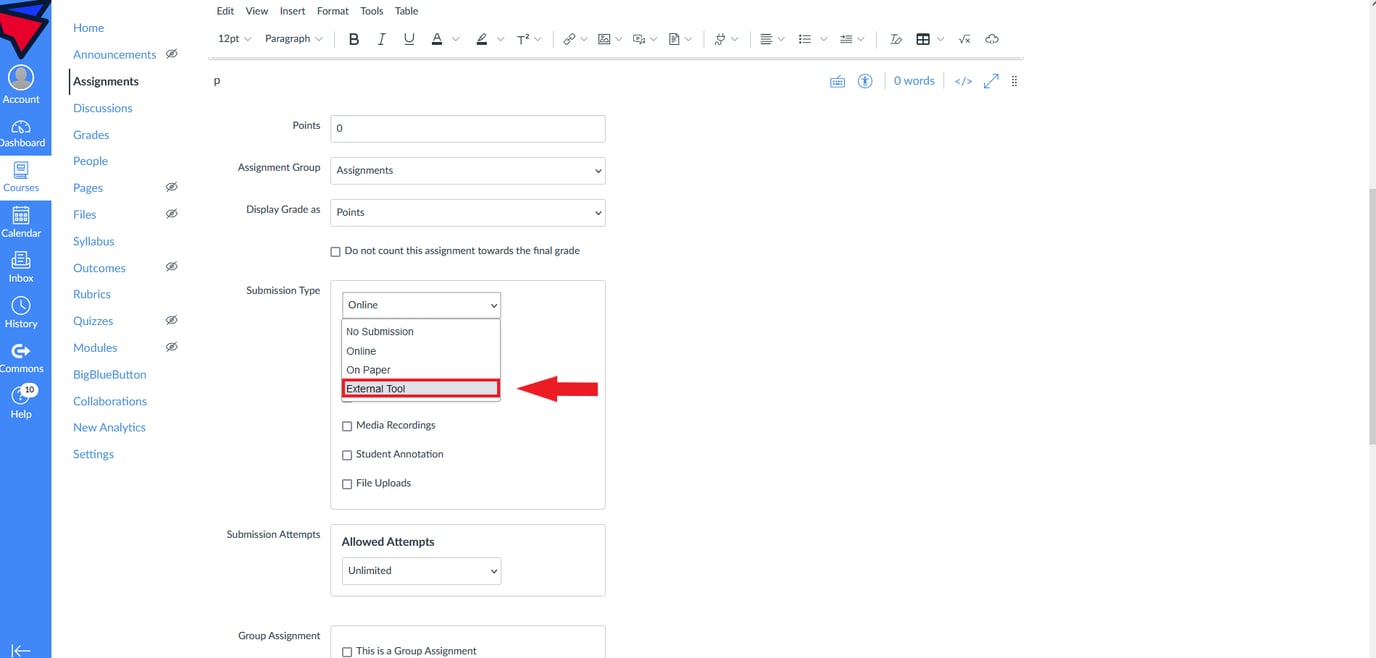Open the Tools menu

(371, 10)
